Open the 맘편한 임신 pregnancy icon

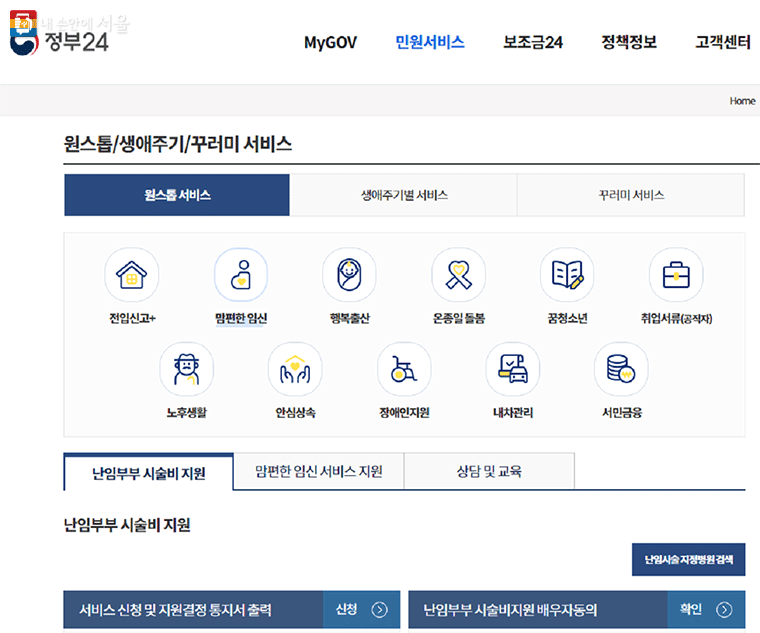pyautogui.click(x=241, y=275)
